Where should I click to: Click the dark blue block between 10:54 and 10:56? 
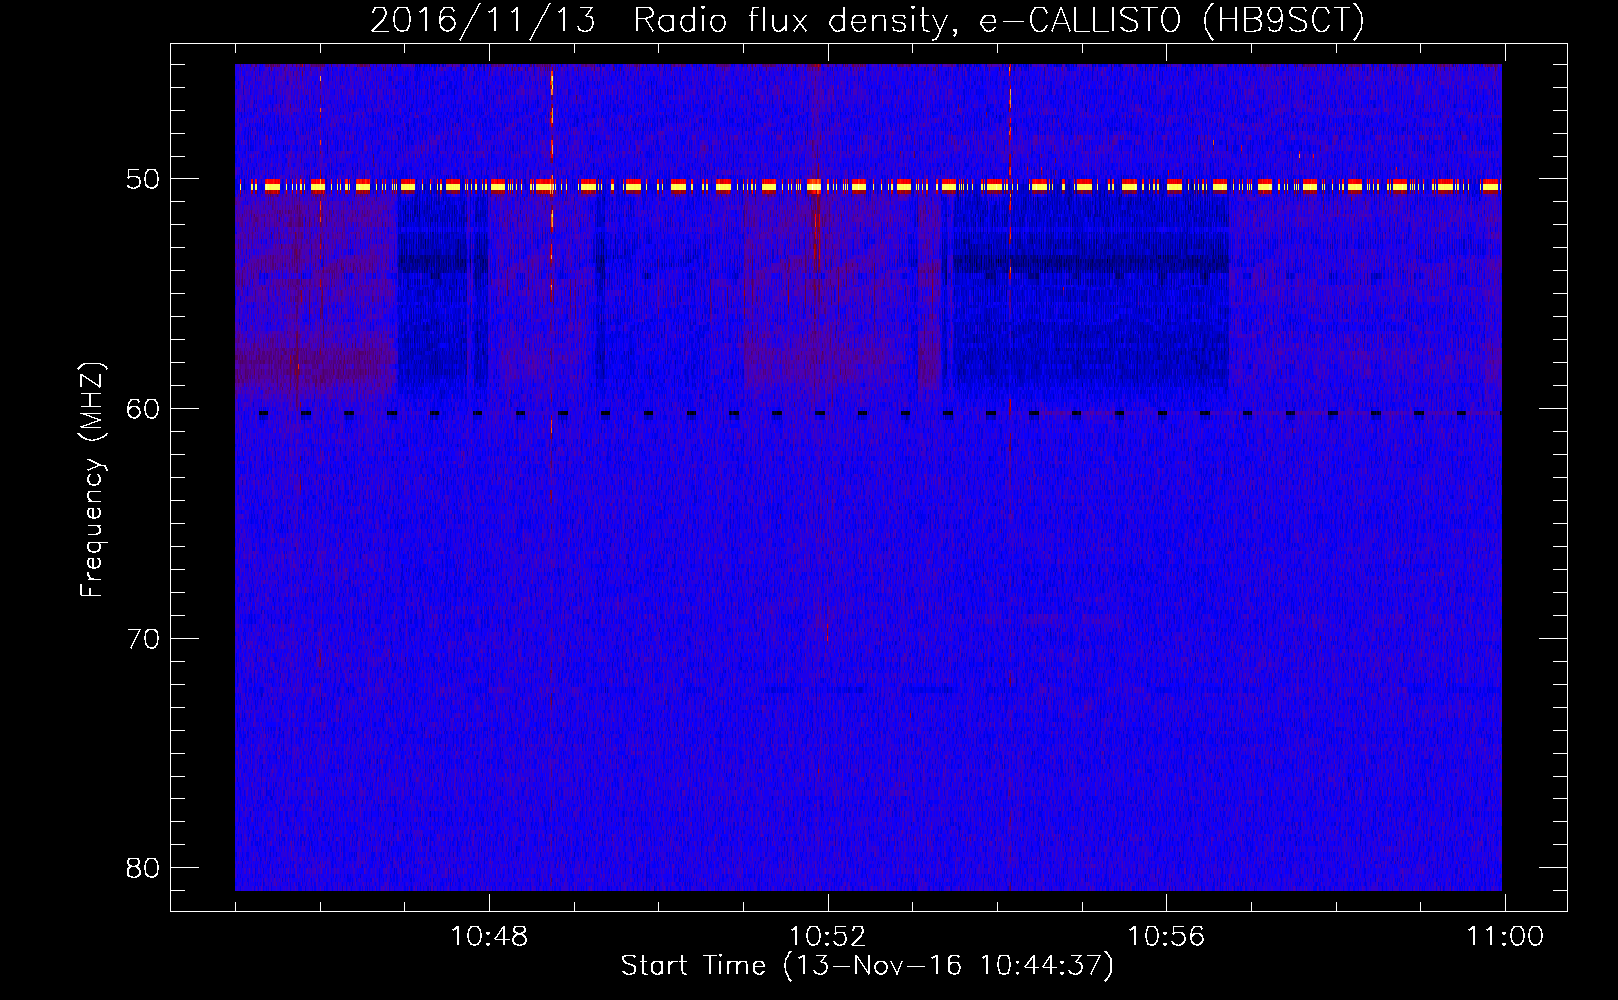[1090, 292]
